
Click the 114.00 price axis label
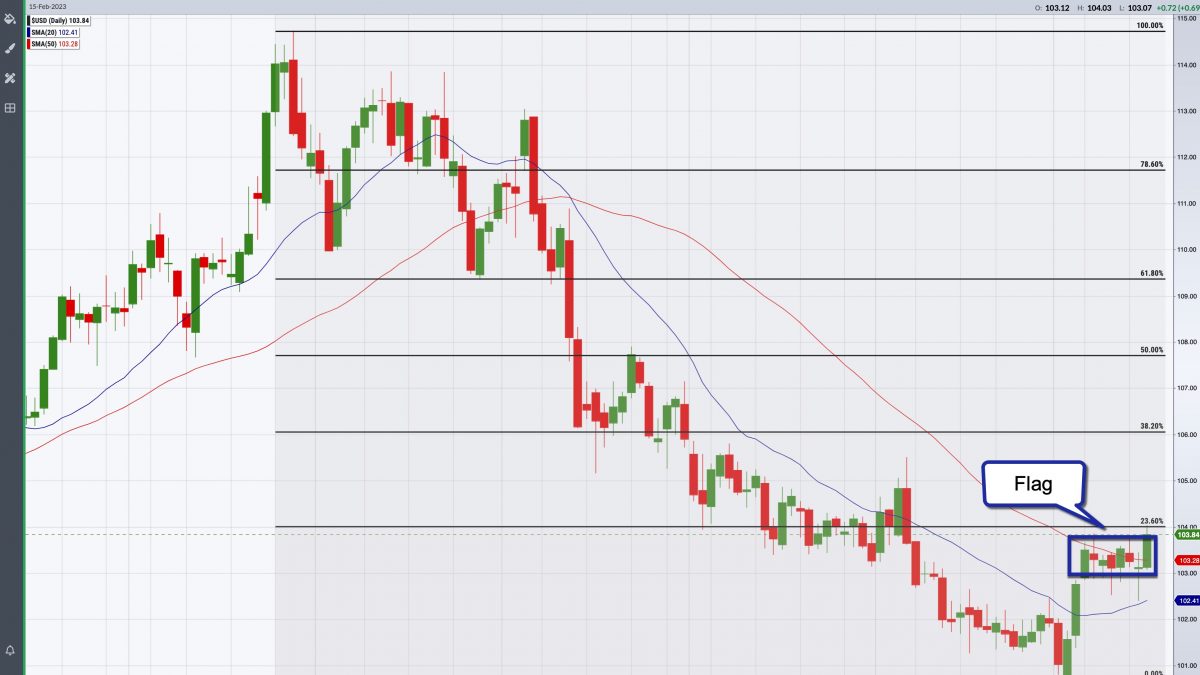tap(1188, 66)
